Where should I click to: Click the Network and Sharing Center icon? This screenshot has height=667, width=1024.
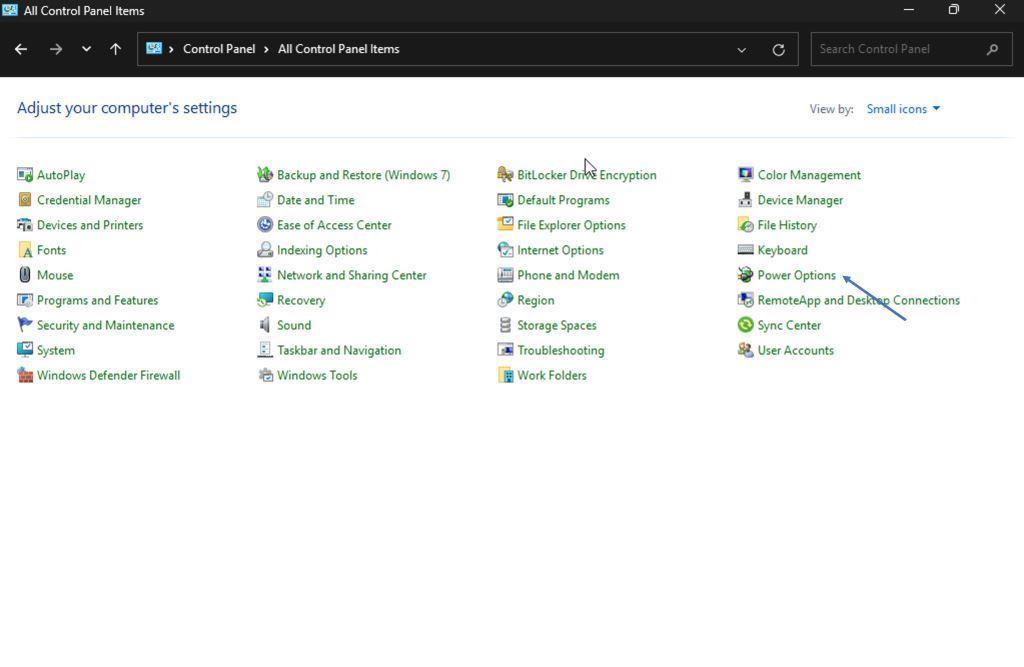click(x=264, y=275)
